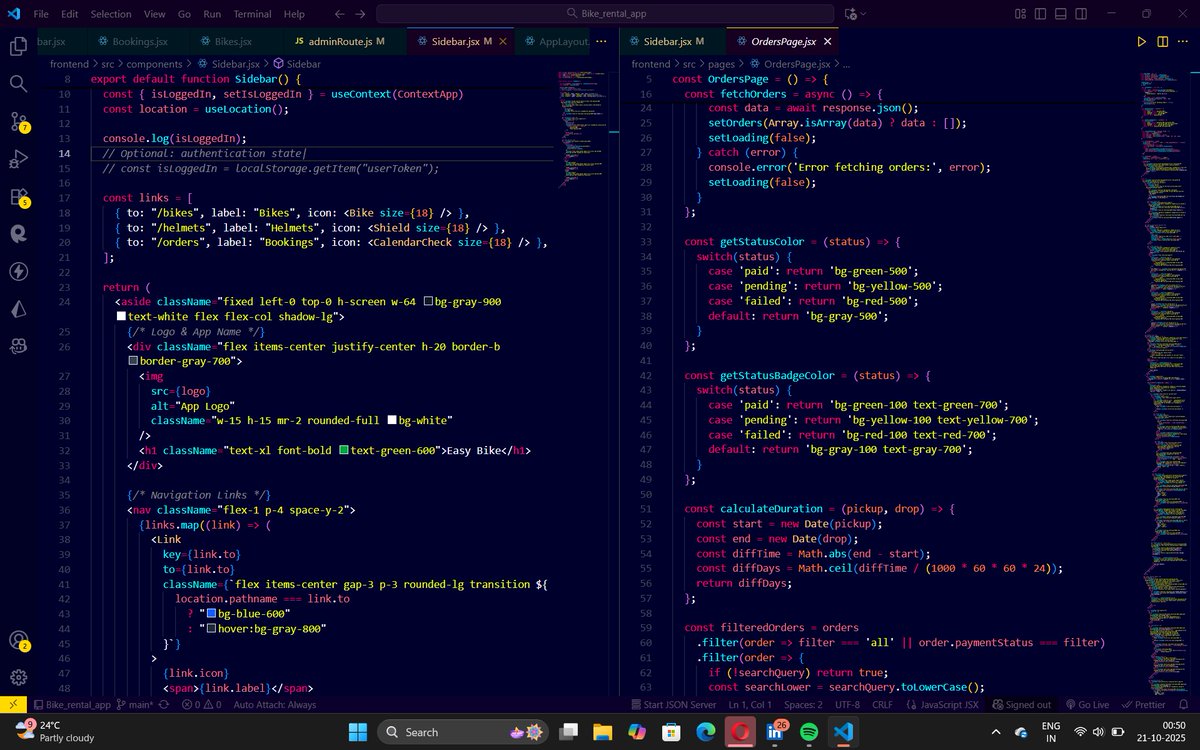Click the Bike_rental_app command center search box
This screenshot has width=1200, height=750.
(607, 14)
